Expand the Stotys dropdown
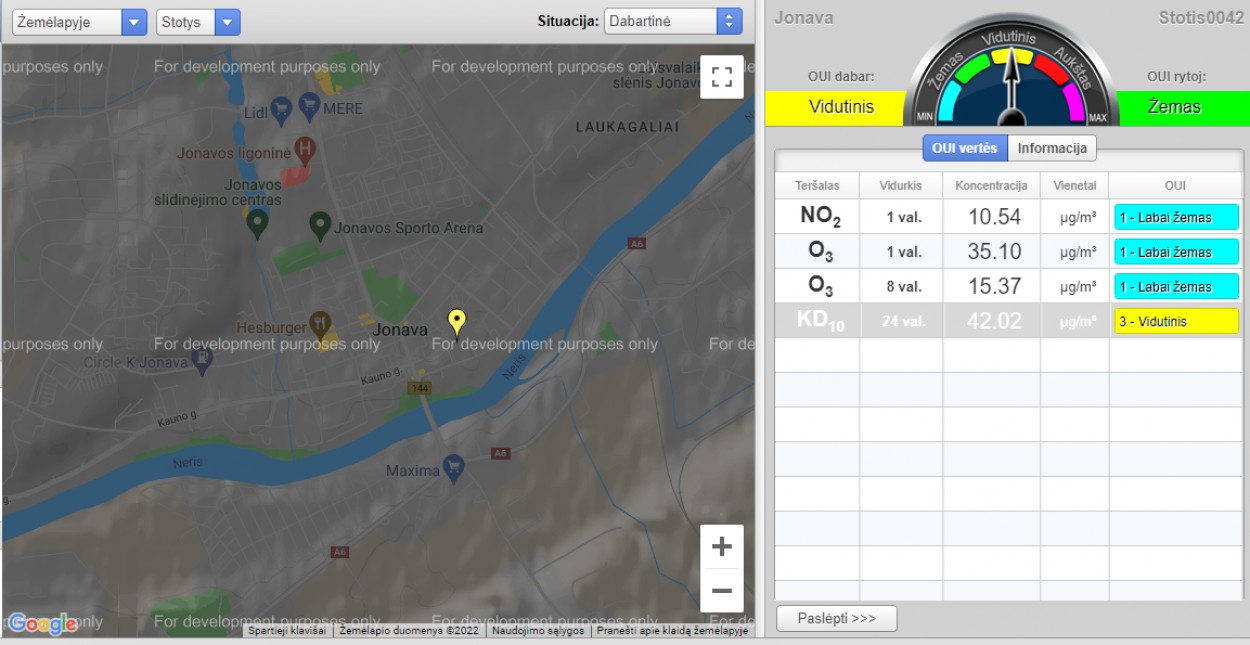The width and height of the screenshot is (1250, 645). (x=198, y=22)
